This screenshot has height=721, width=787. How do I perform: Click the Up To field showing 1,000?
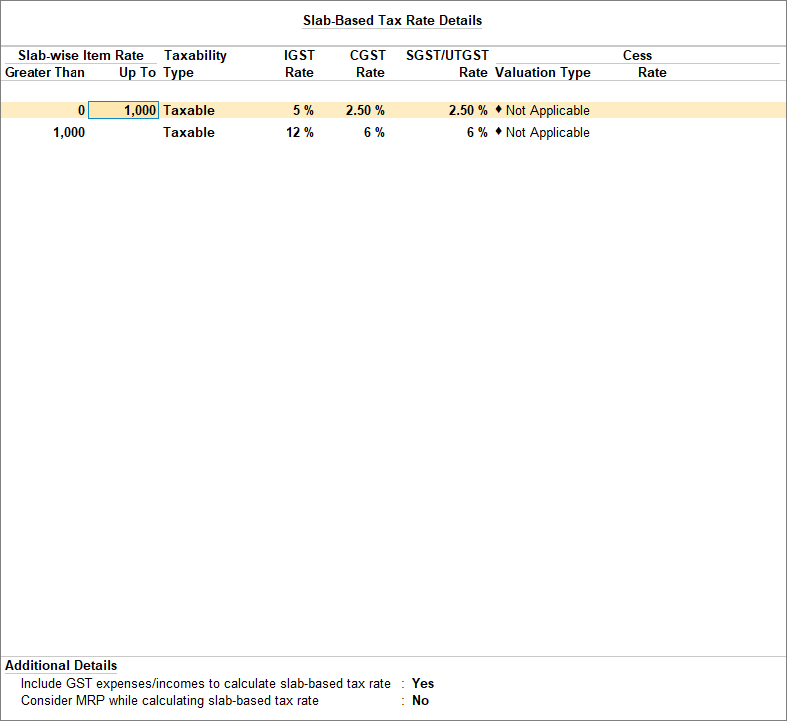click(123, 110)
